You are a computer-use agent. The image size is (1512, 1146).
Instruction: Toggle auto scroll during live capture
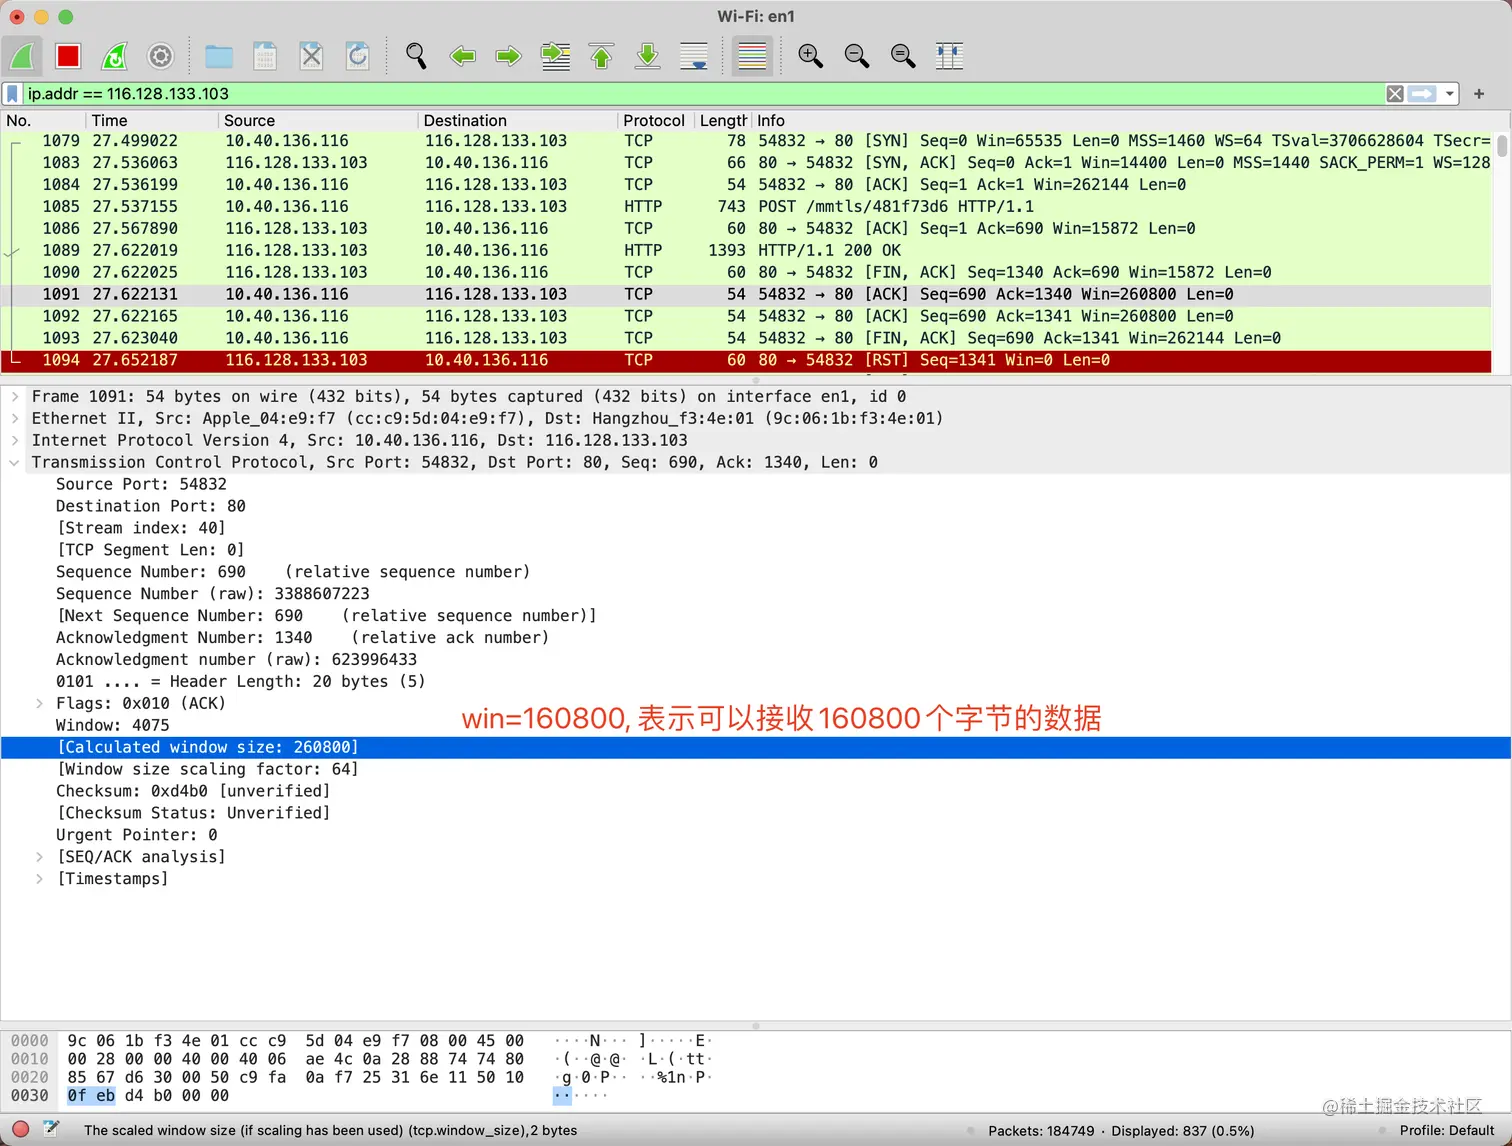694,56
